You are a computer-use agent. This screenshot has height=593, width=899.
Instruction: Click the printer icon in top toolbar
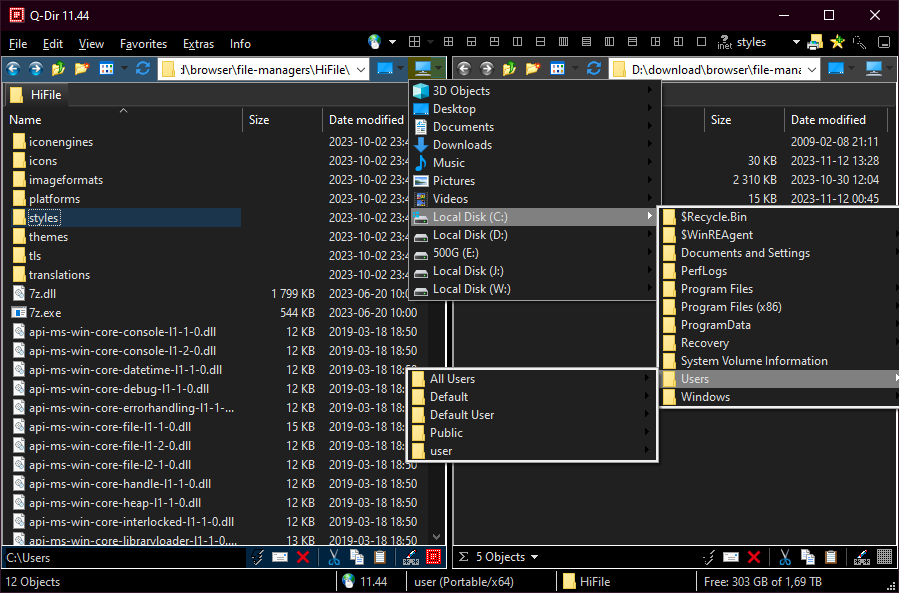coord(815,42)
